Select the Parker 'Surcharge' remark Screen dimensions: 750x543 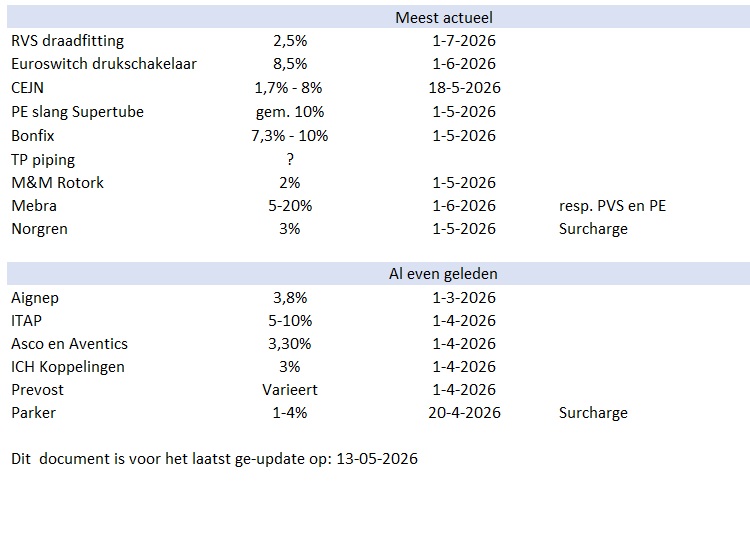click(593, 412)
